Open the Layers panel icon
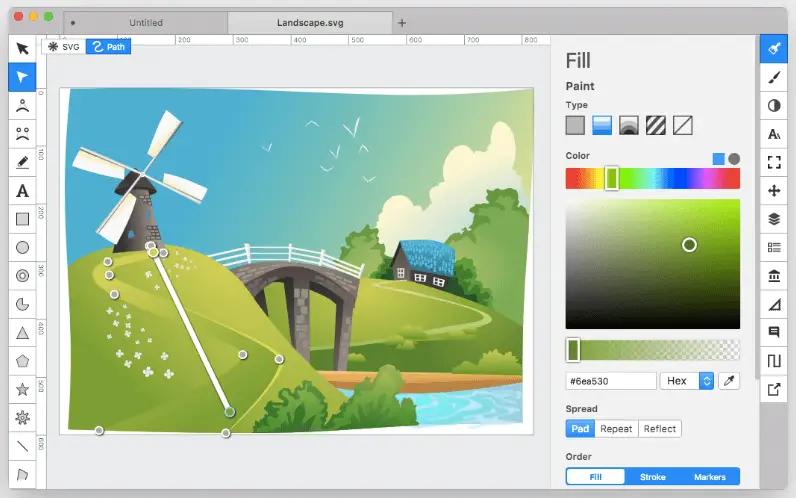Viewport: 796px width, 498px height. tap(773, 218)
